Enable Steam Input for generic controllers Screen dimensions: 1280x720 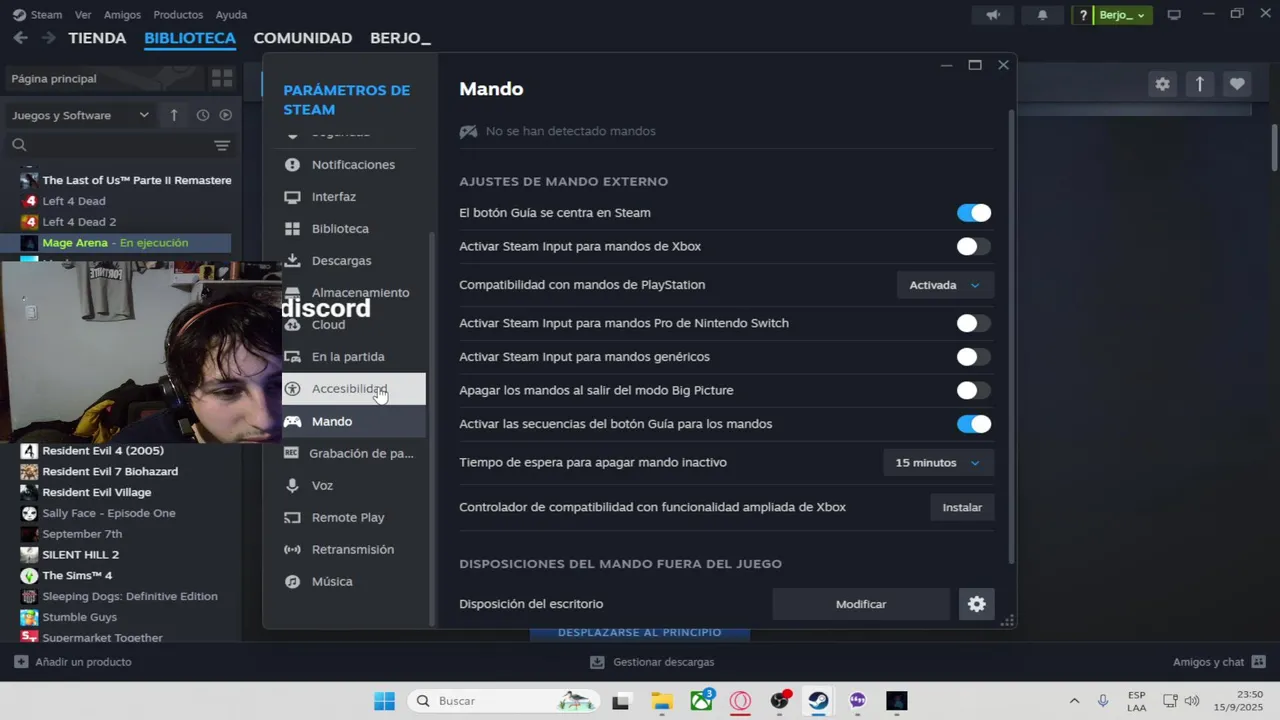click(x=974, y=357)
